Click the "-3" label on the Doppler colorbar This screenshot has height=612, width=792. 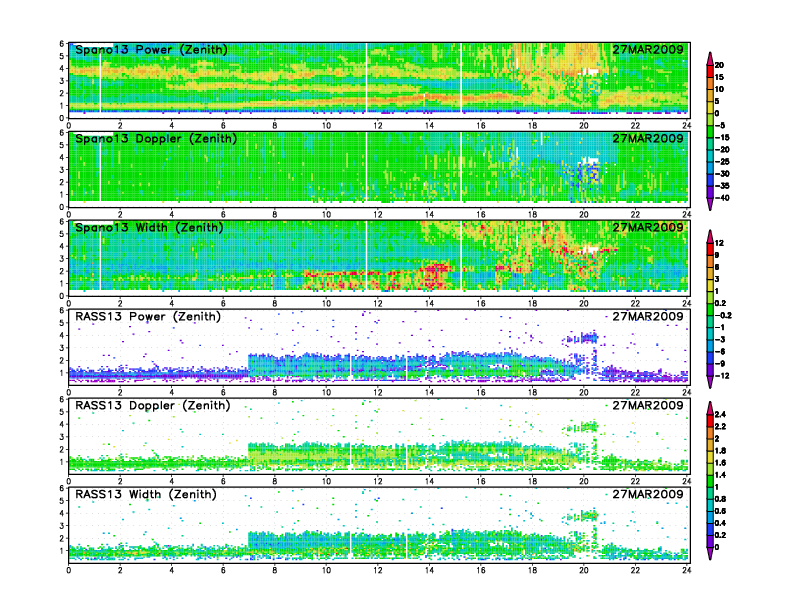[x=720, y=339]
